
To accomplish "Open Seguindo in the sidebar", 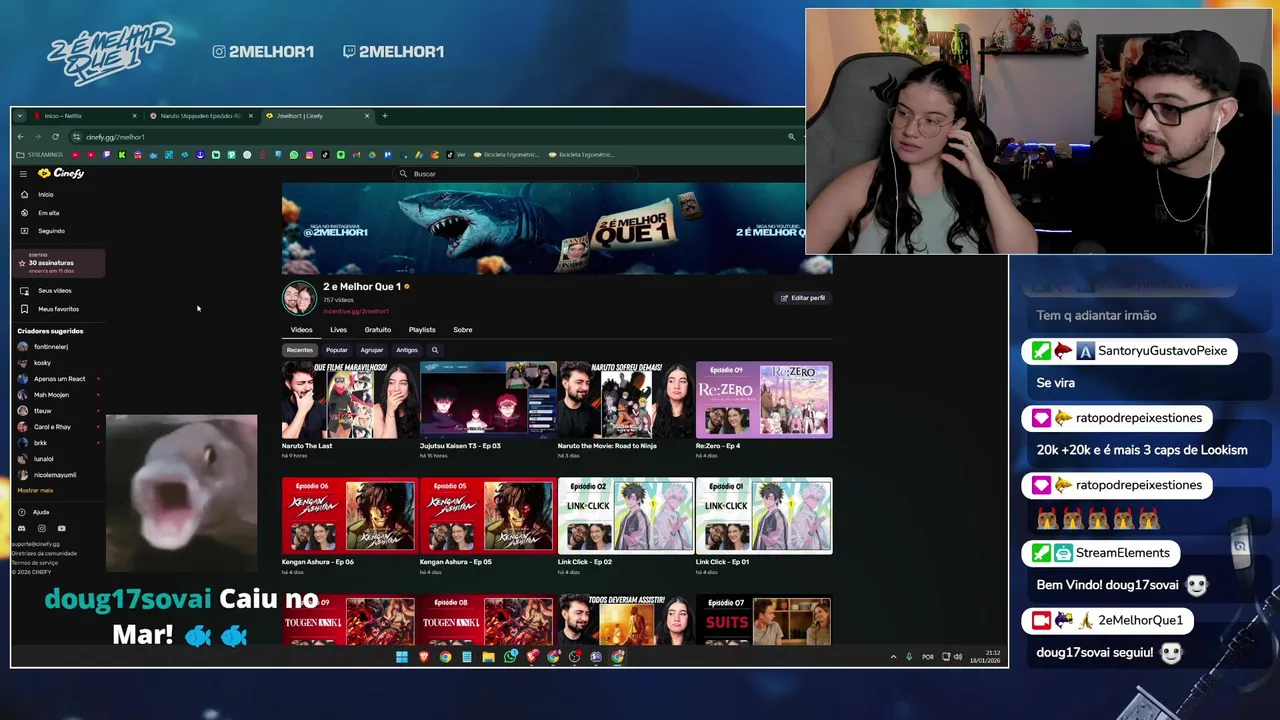I will [x=51, y=231].
